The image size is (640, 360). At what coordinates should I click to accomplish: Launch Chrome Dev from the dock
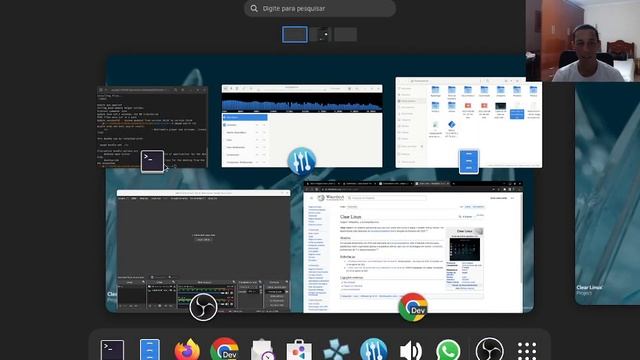click(x=224, y=350)
